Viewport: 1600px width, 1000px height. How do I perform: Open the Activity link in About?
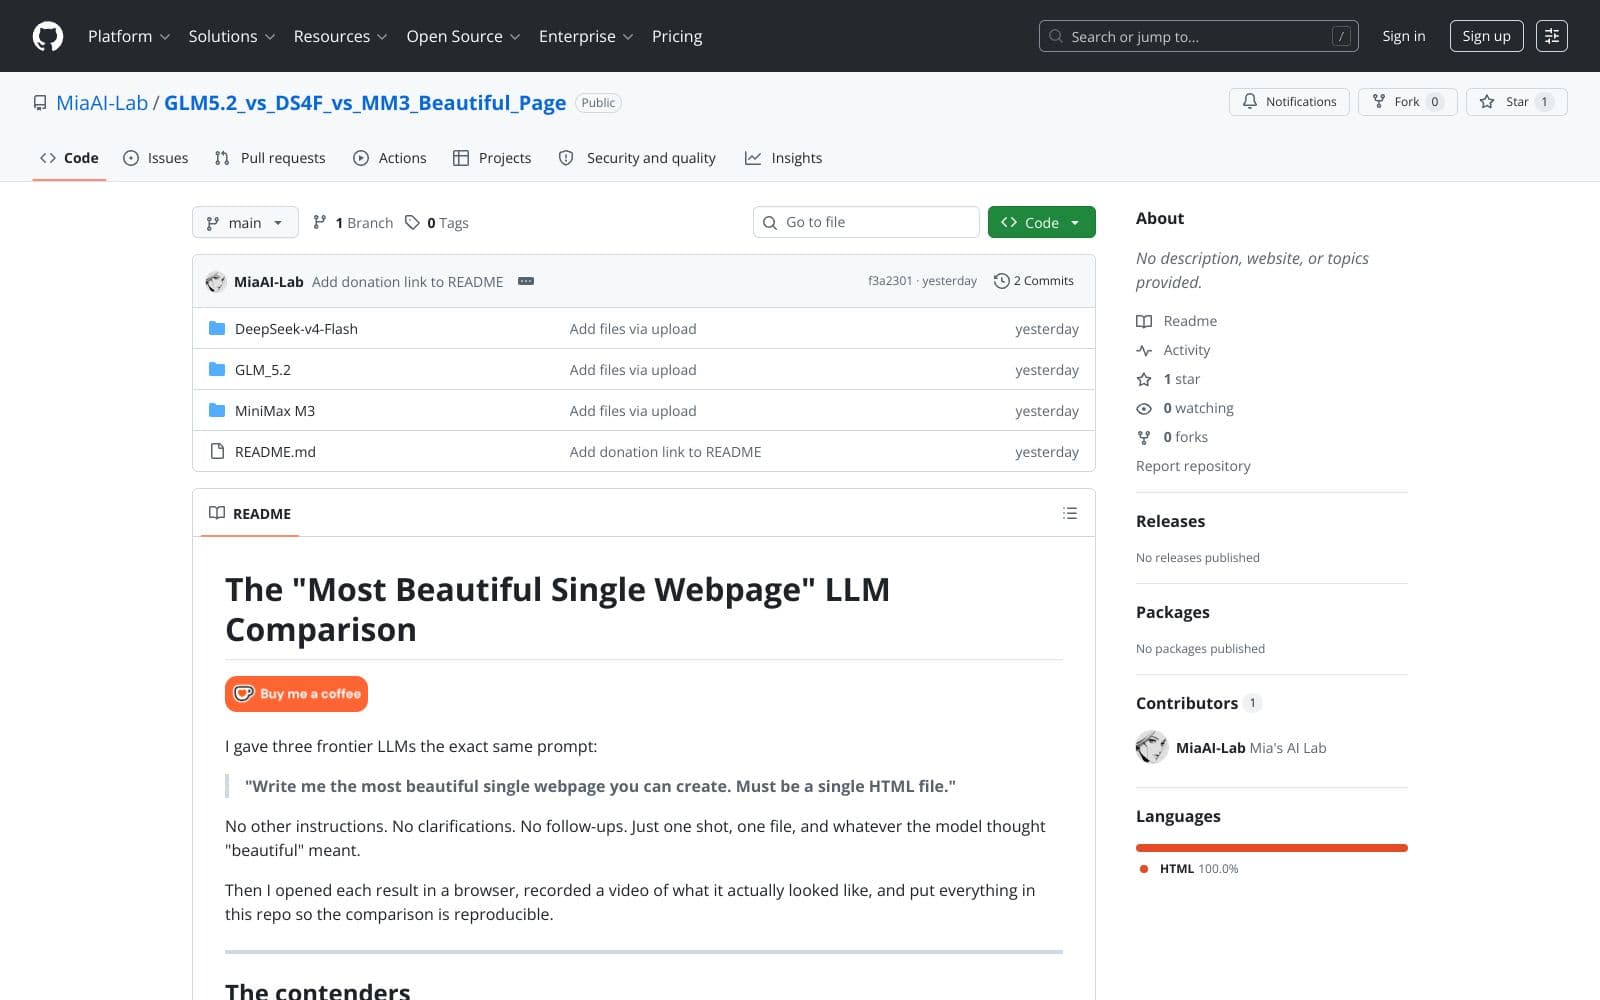(x=1173, y=350)
